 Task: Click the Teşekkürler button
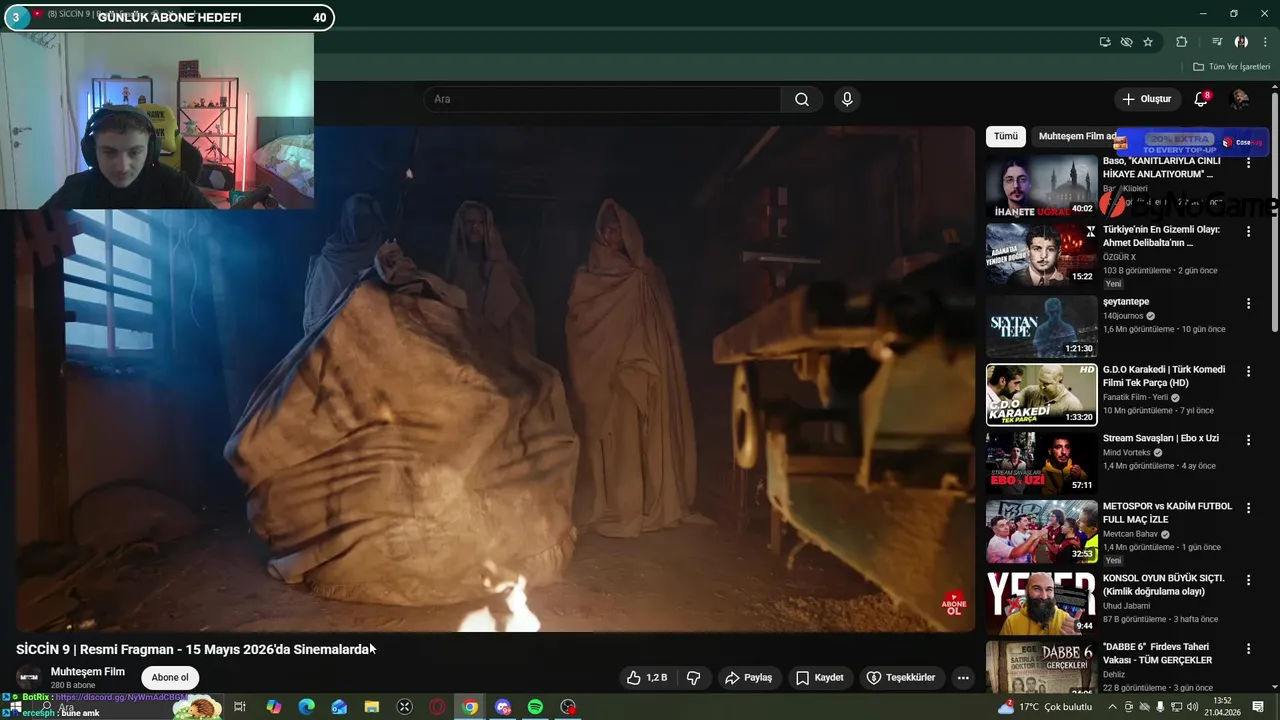tap(901, 678)
